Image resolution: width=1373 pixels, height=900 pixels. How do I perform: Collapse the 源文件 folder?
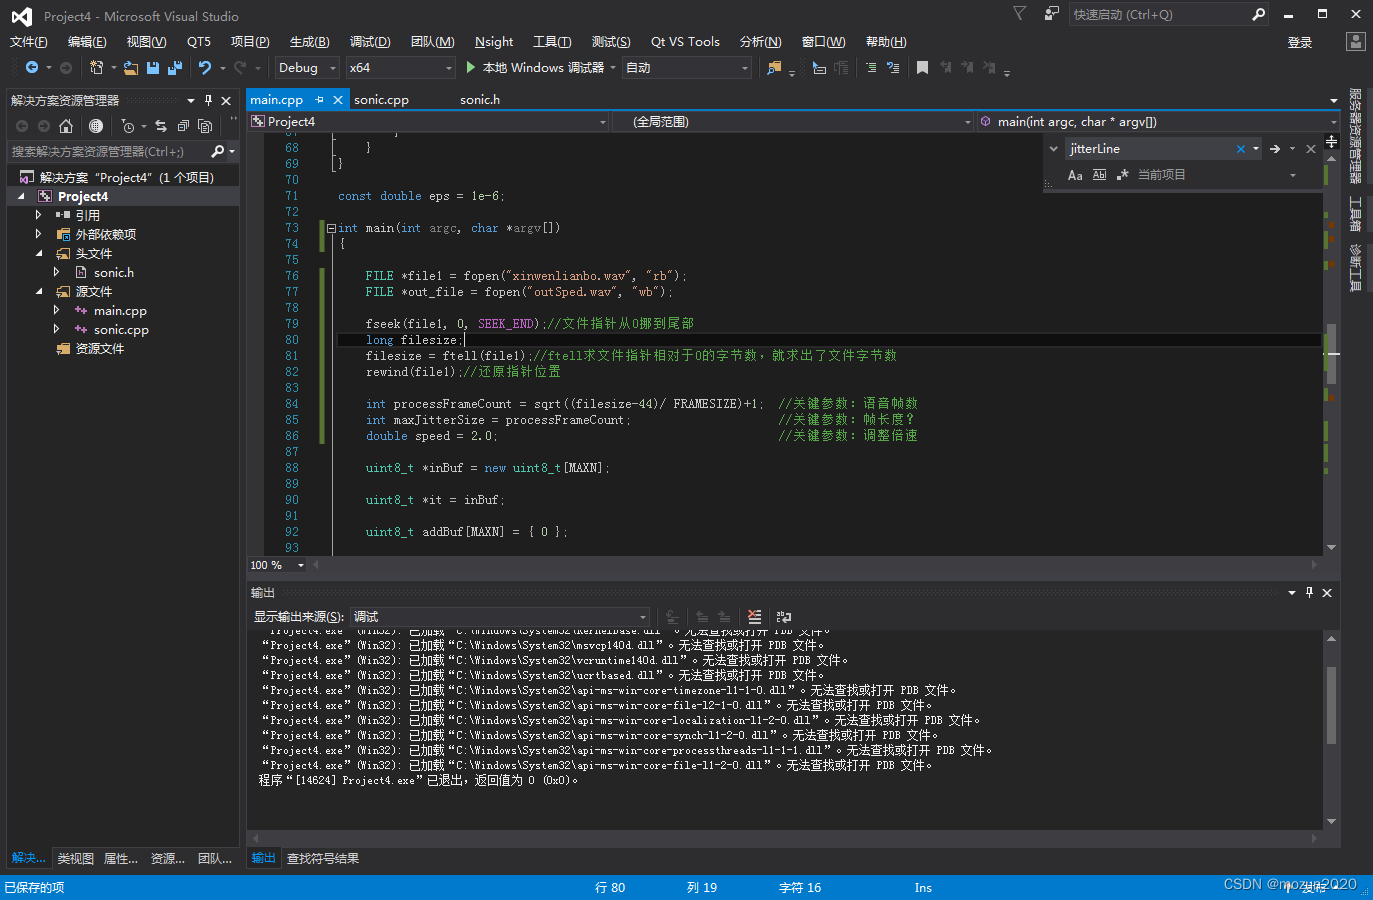tap(39, 292)
